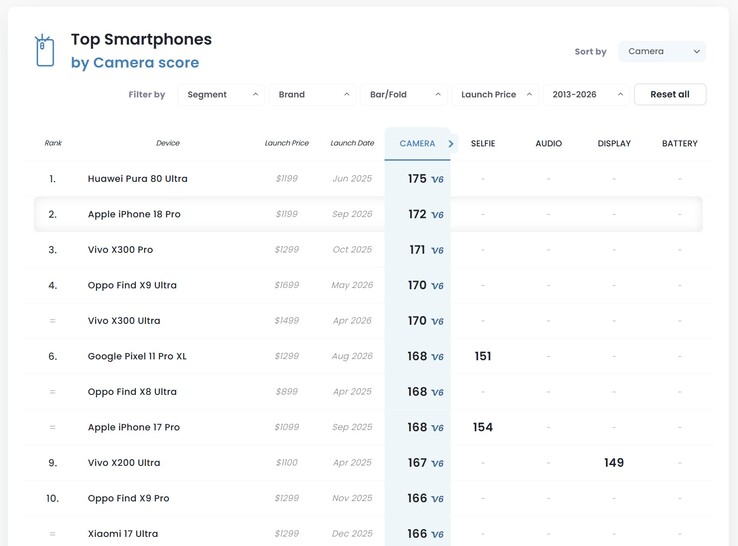Click the Launch Price column header

(287, 143)
